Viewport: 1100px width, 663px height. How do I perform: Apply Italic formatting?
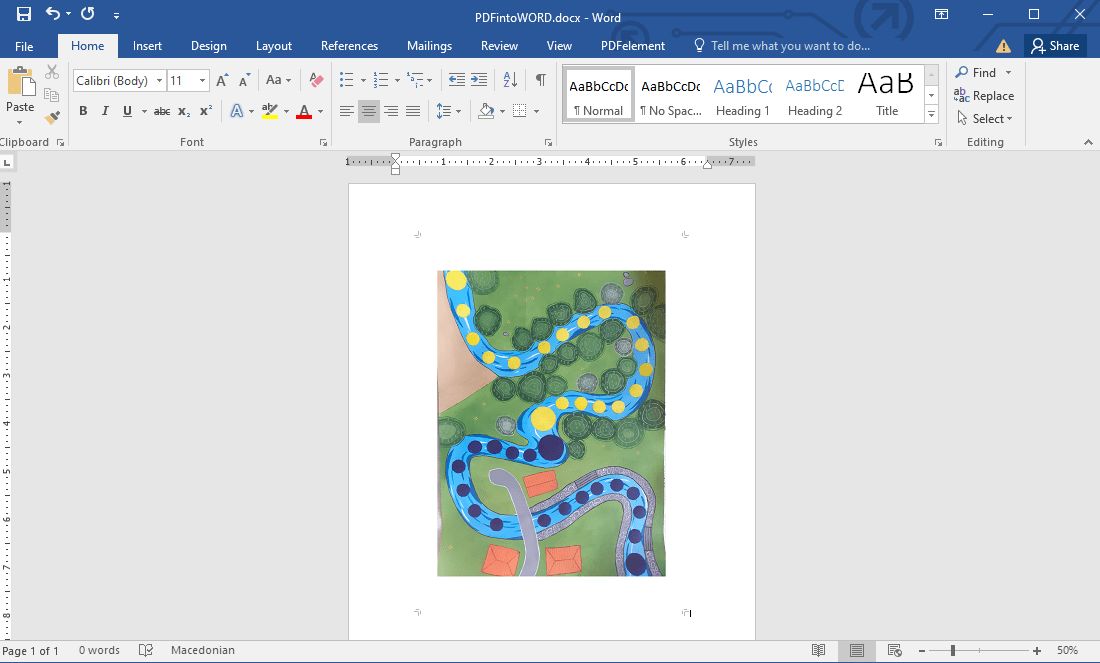click(103, 110)
